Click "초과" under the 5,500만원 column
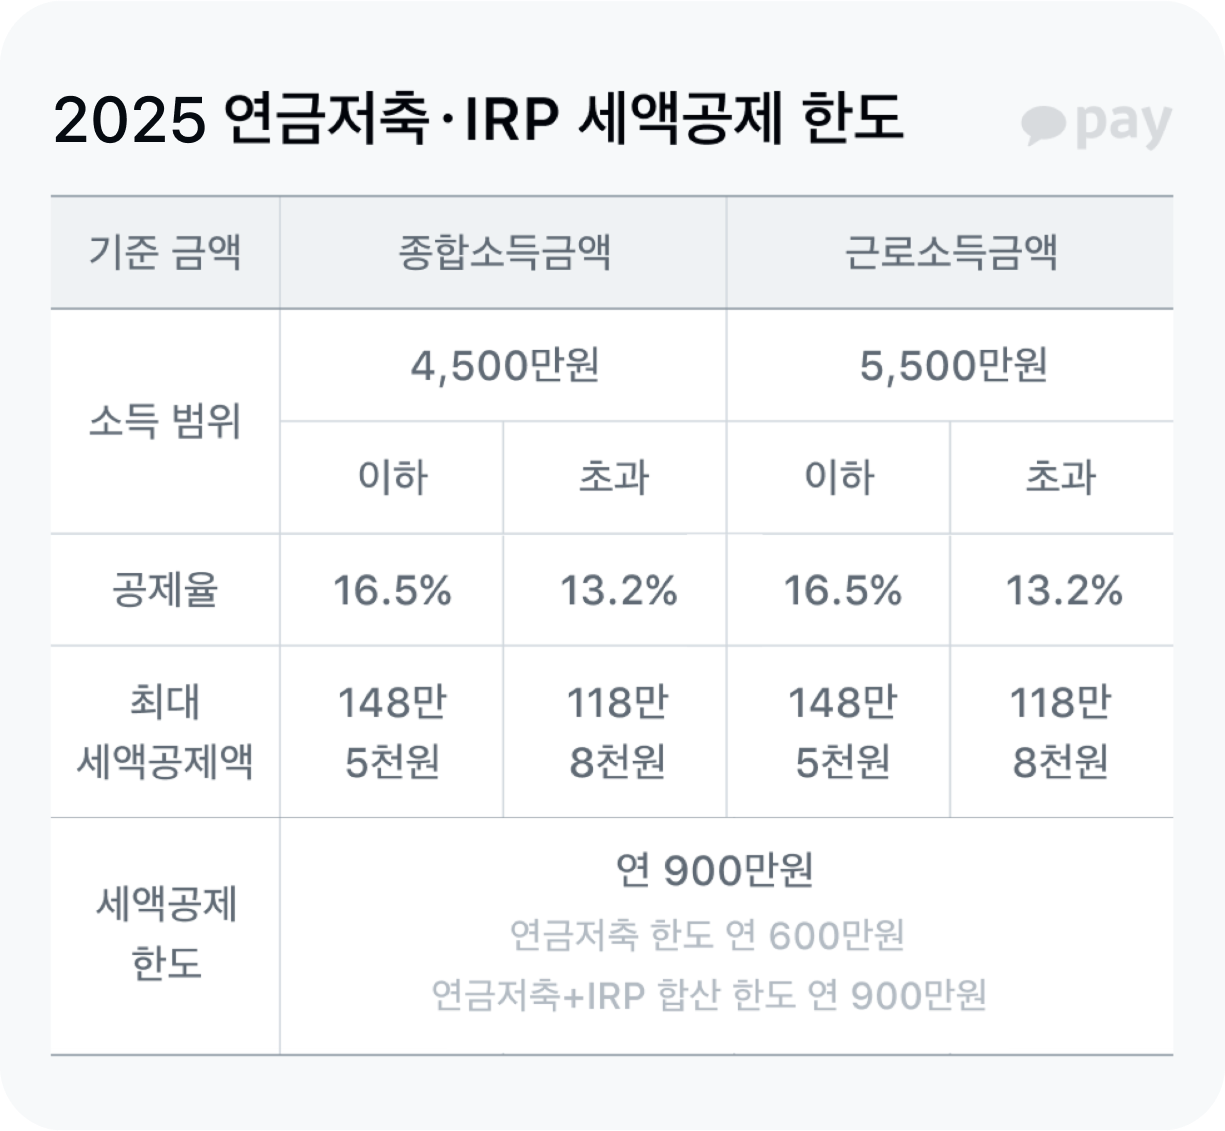The image size is (1225, 1131). pos(1061,477)
